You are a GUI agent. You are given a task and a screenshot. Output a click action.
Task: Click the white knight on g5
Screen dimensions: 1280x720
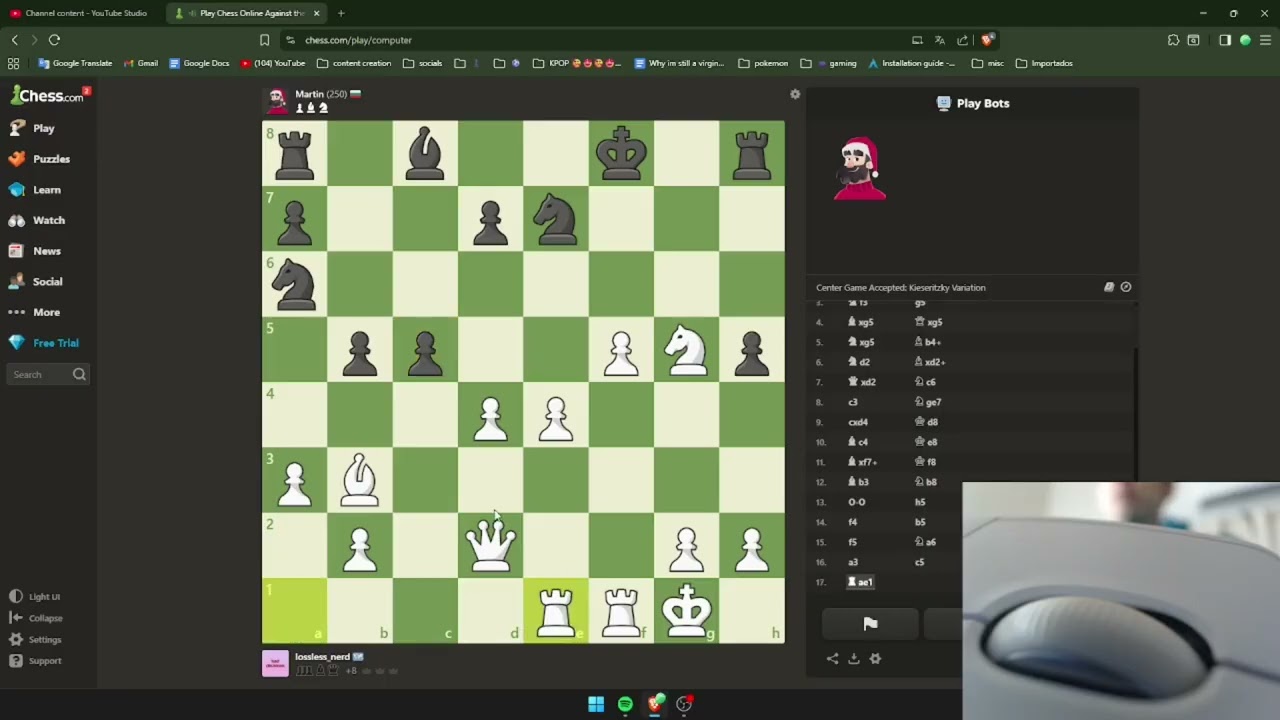tap(686, 350)
